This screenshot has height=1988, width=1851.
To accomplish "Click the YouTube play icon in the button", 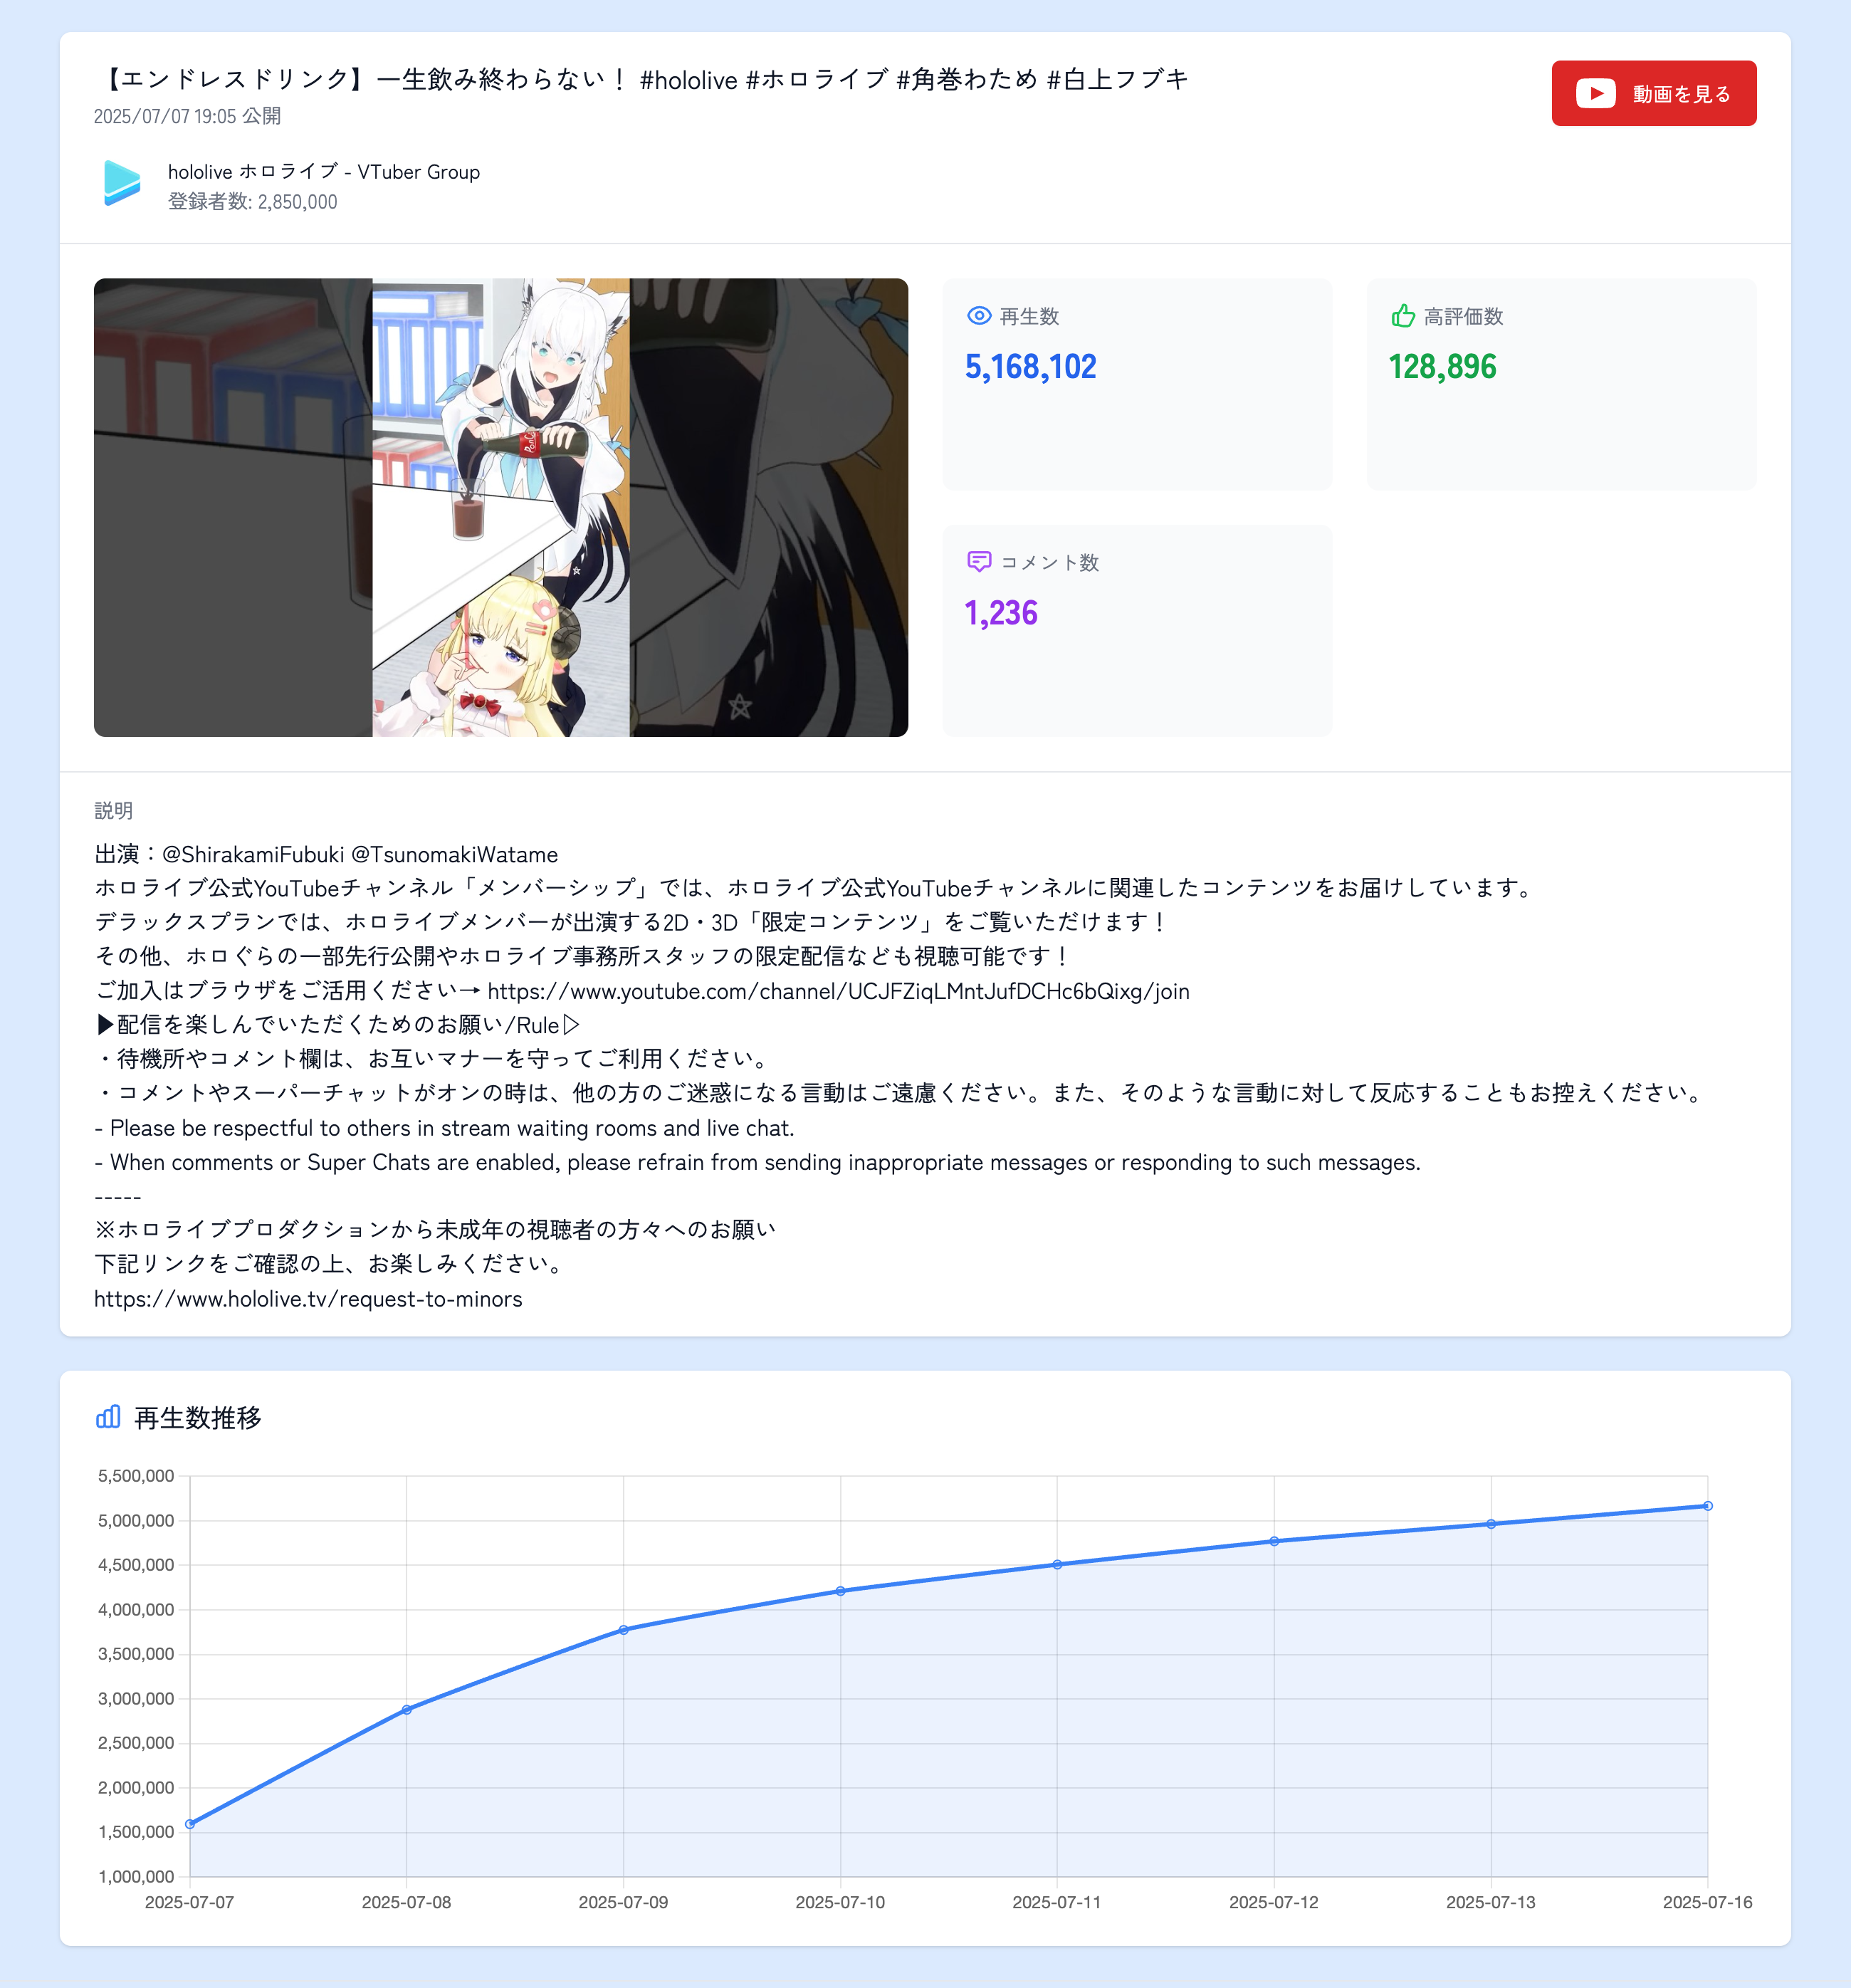I will (x=1595, y=93).
